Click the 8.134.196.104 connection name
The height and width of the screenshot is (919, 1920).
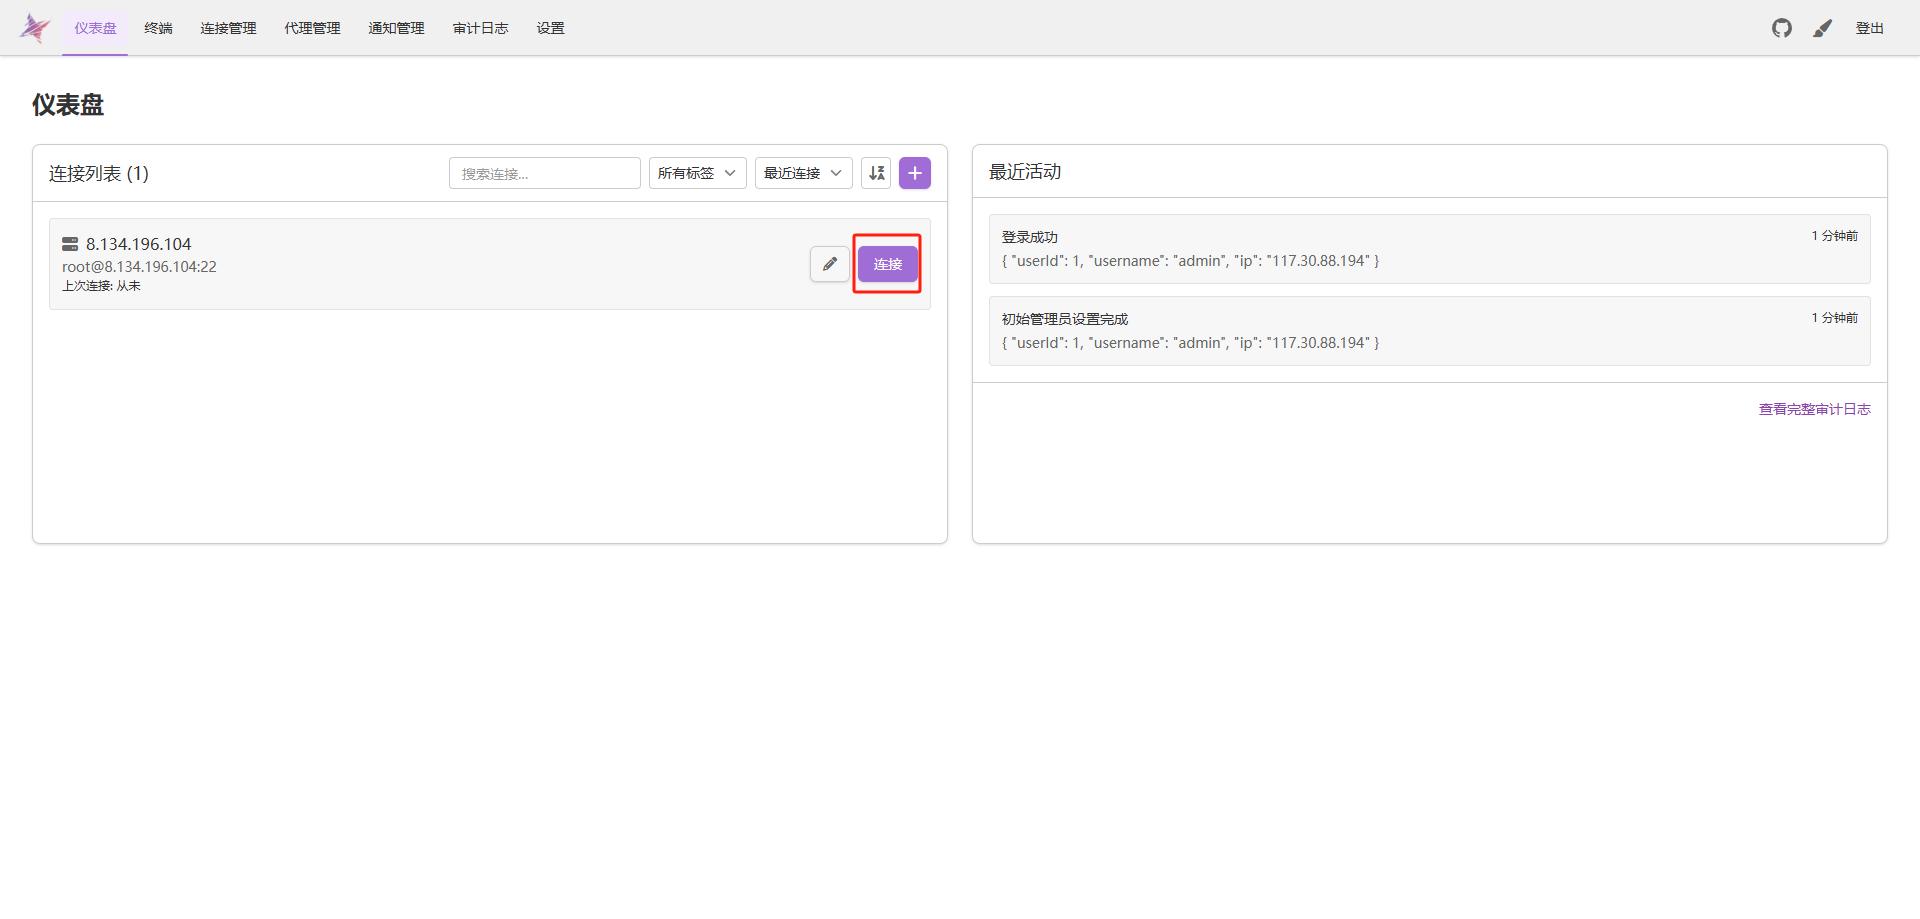(138, 244)
